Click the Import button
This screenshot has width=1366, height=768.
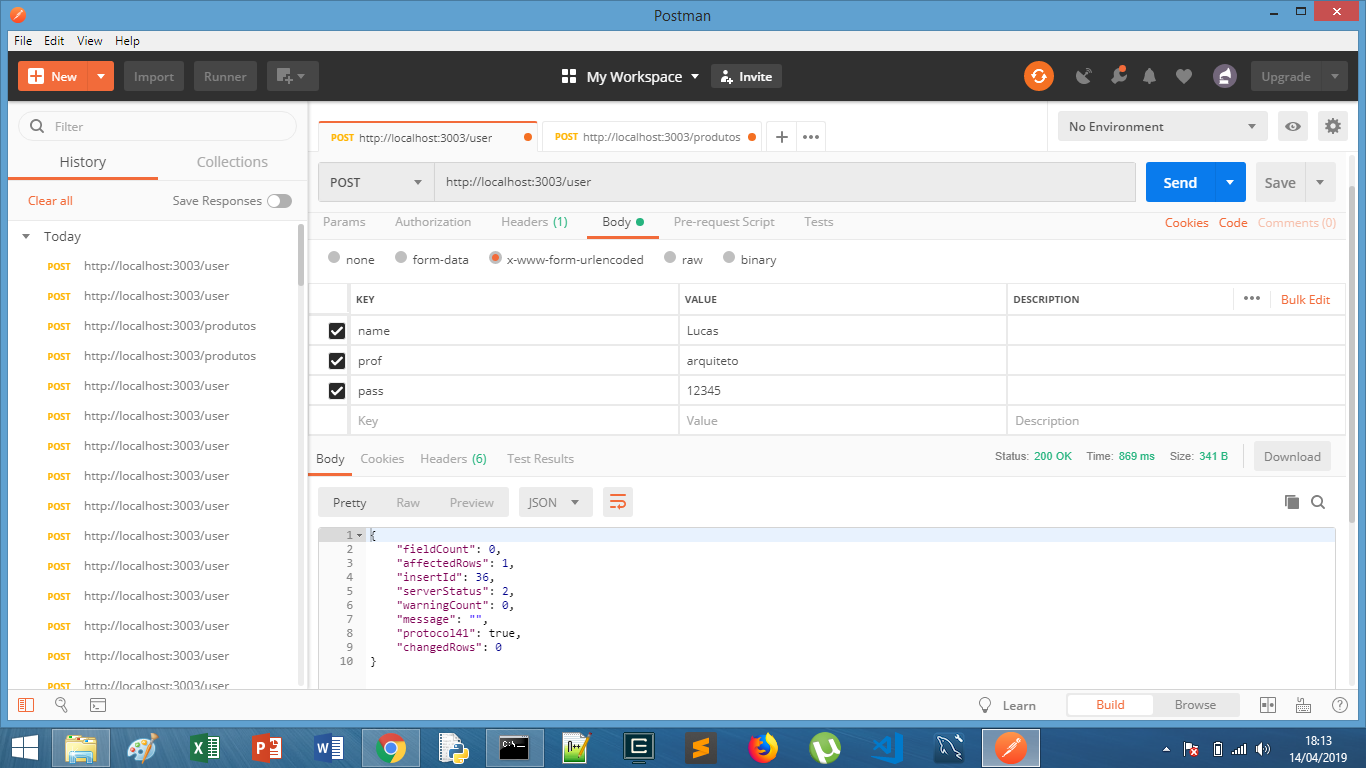tap(154, 76)
